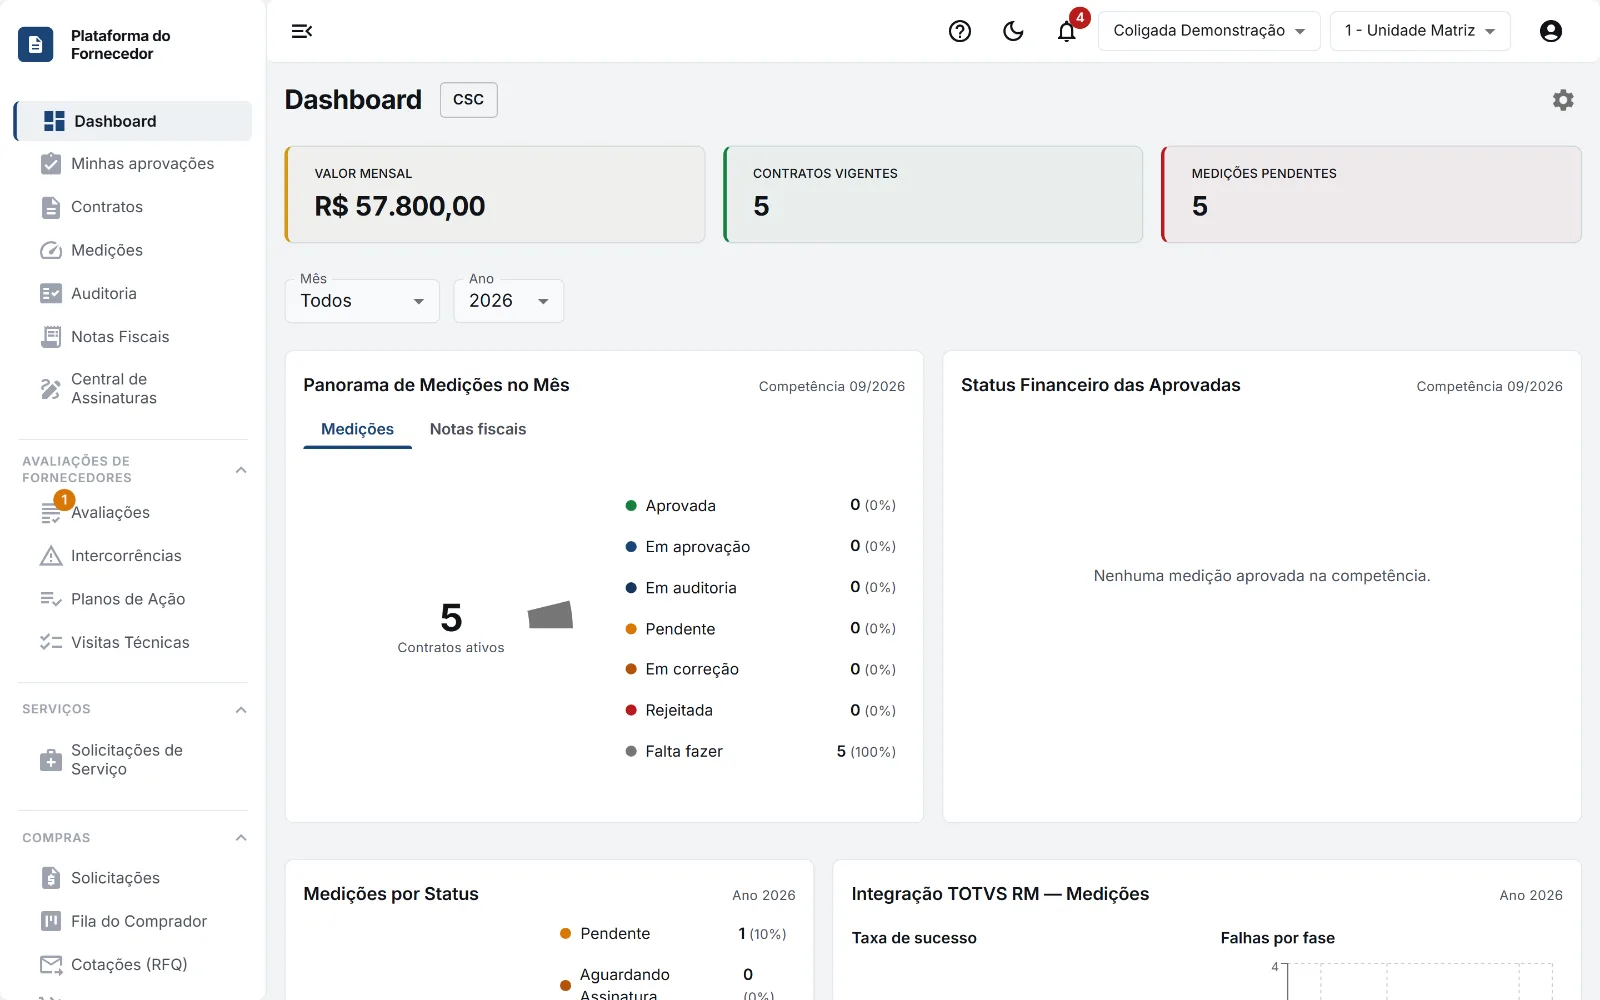Open the help question mark icon
The height and width of the screenshot is (1000, 1600).
960,31
